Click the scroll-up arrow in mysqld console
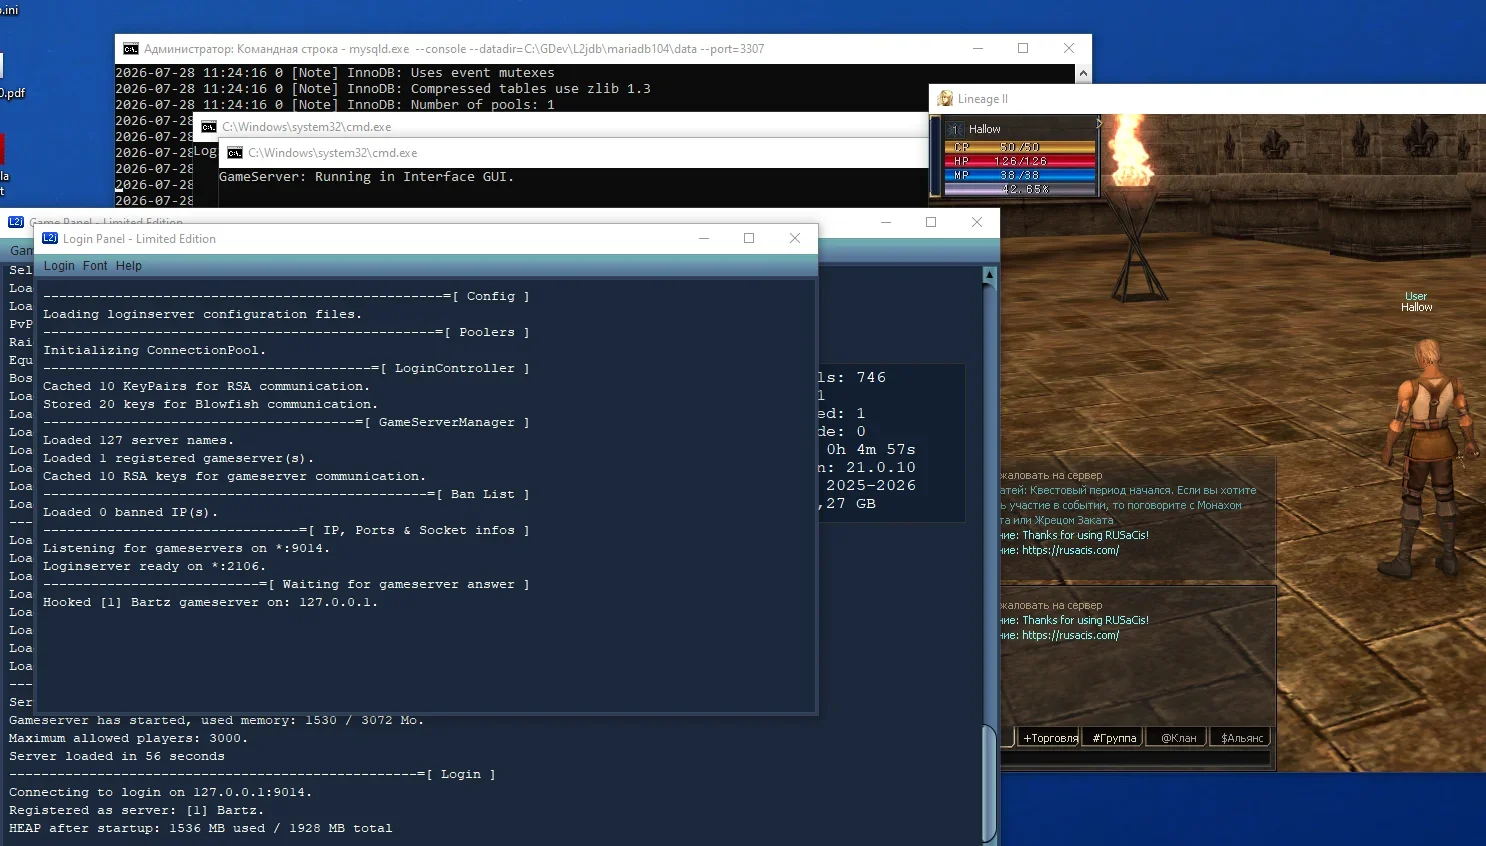This screenshot has height=846, width=1486. point(1083,73)
